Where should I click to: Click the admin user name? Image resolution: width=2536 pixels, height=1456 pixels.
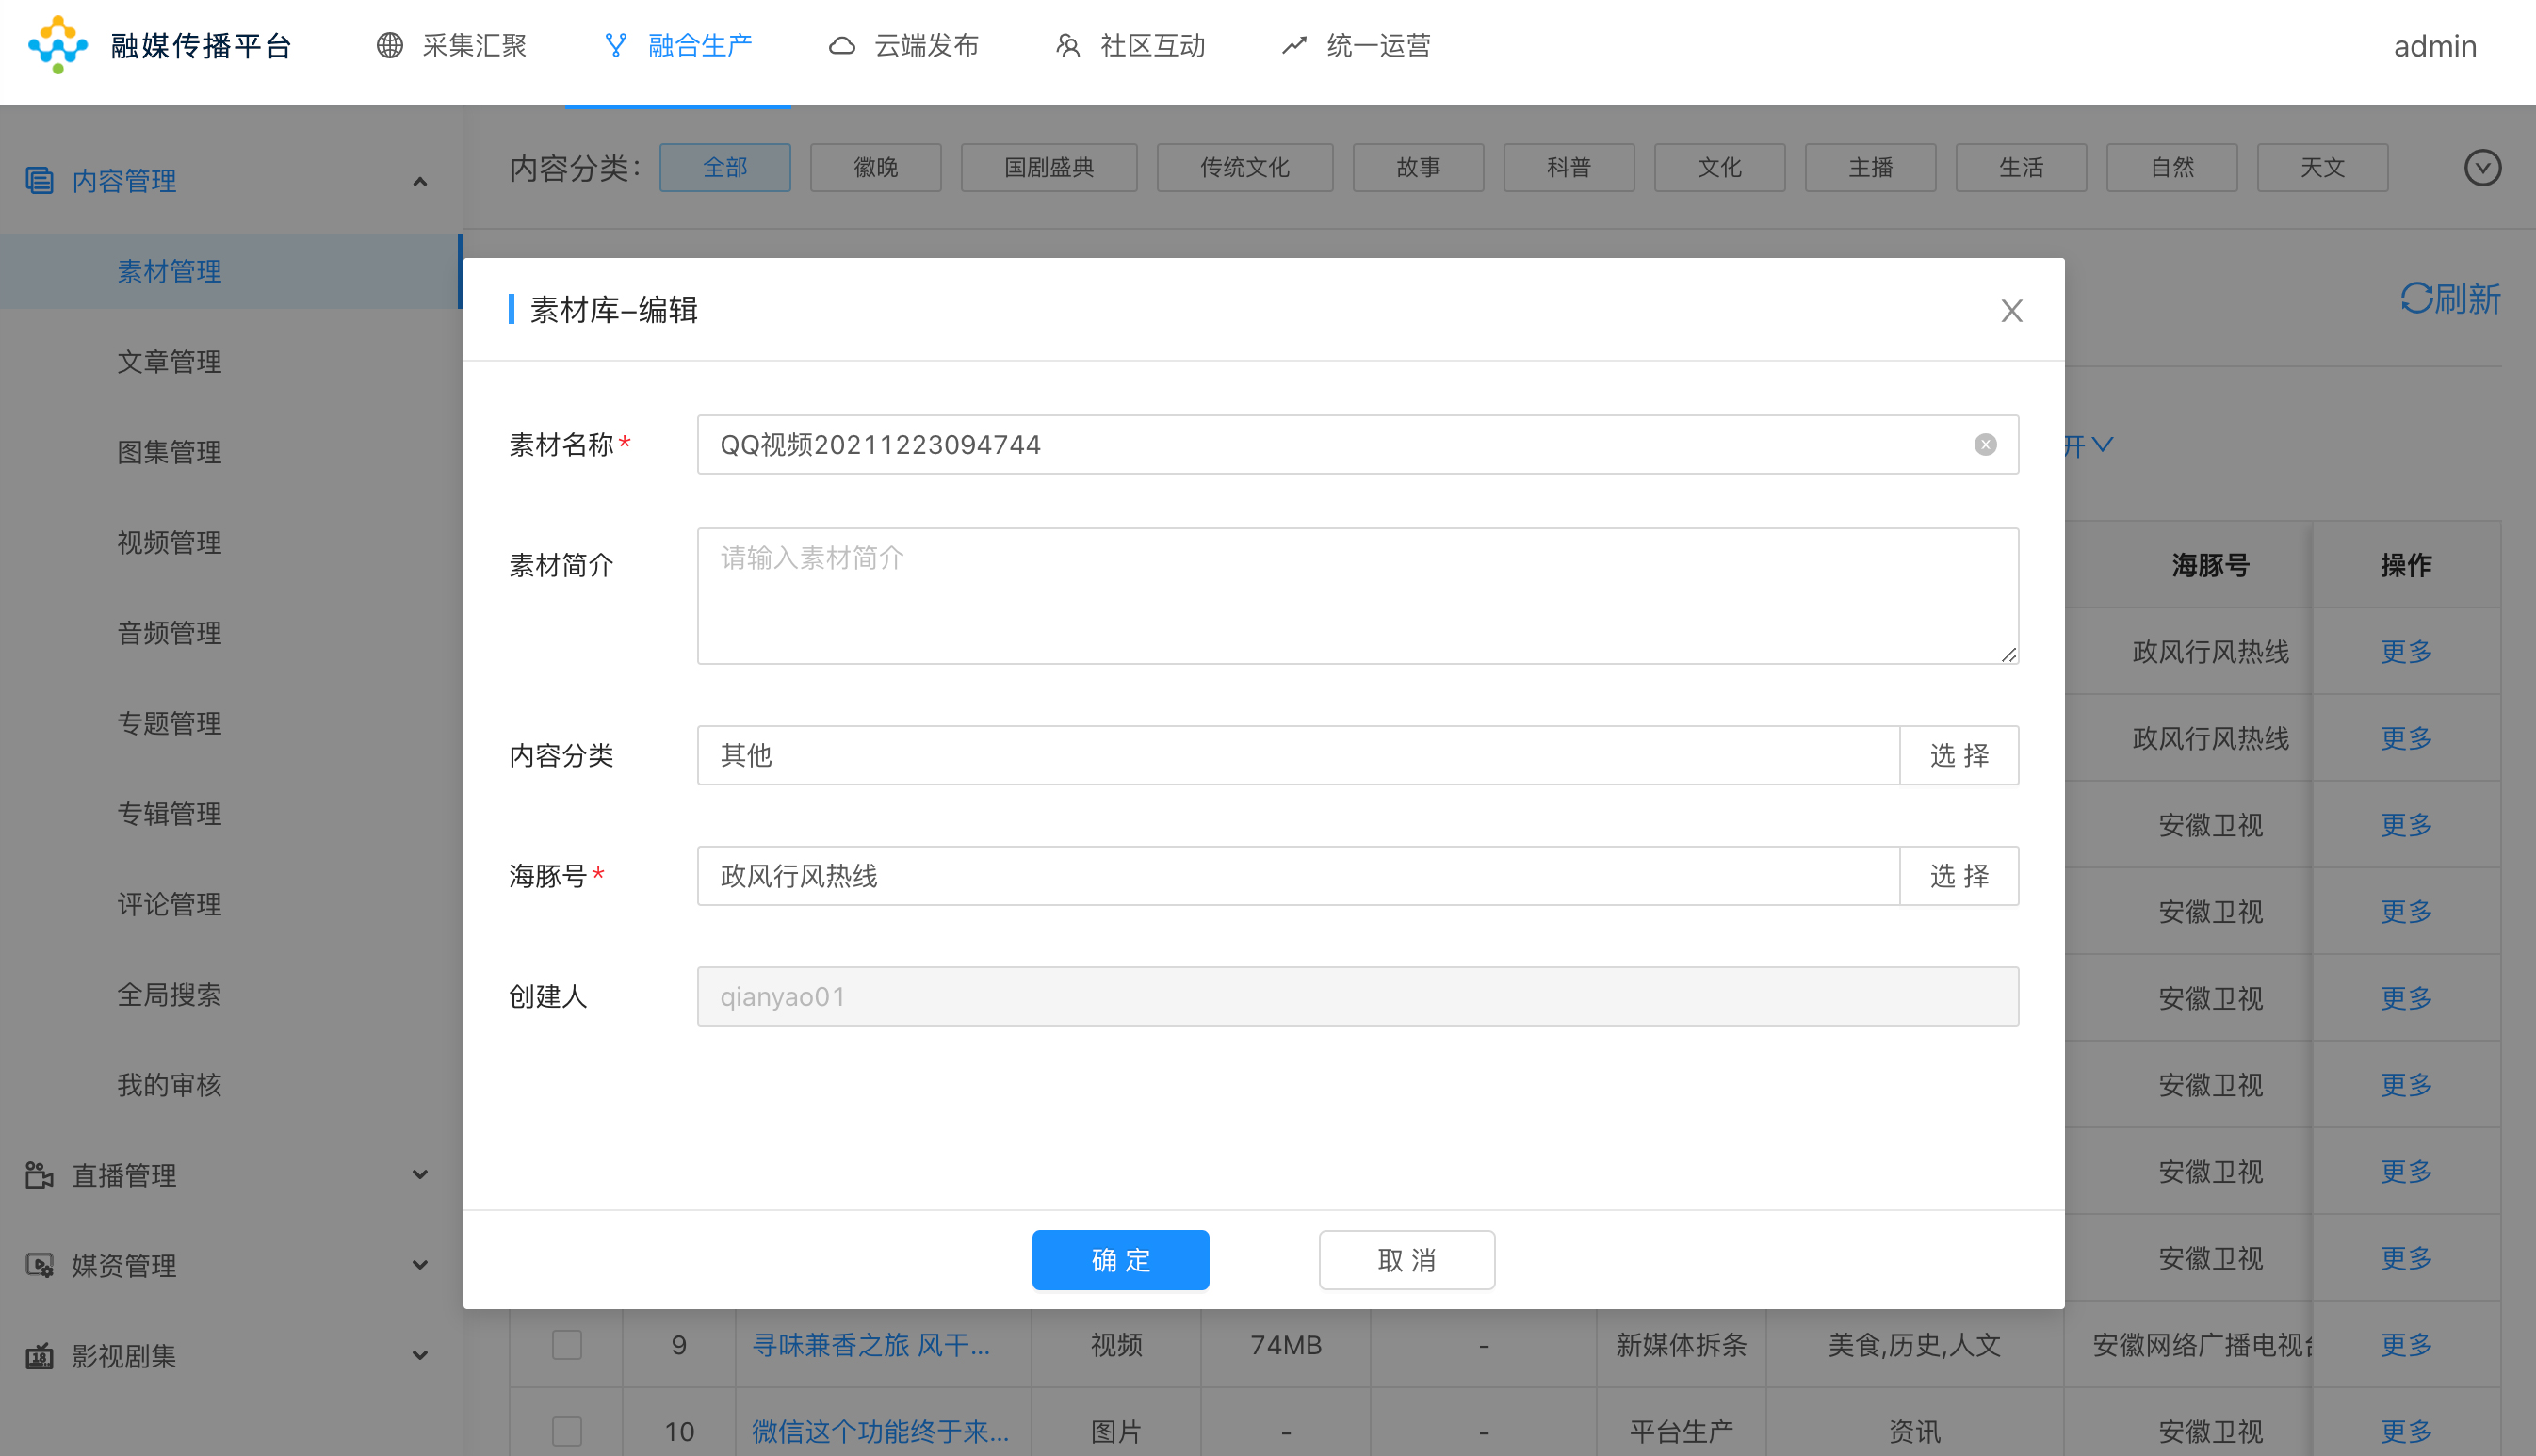coord(2435,46)
